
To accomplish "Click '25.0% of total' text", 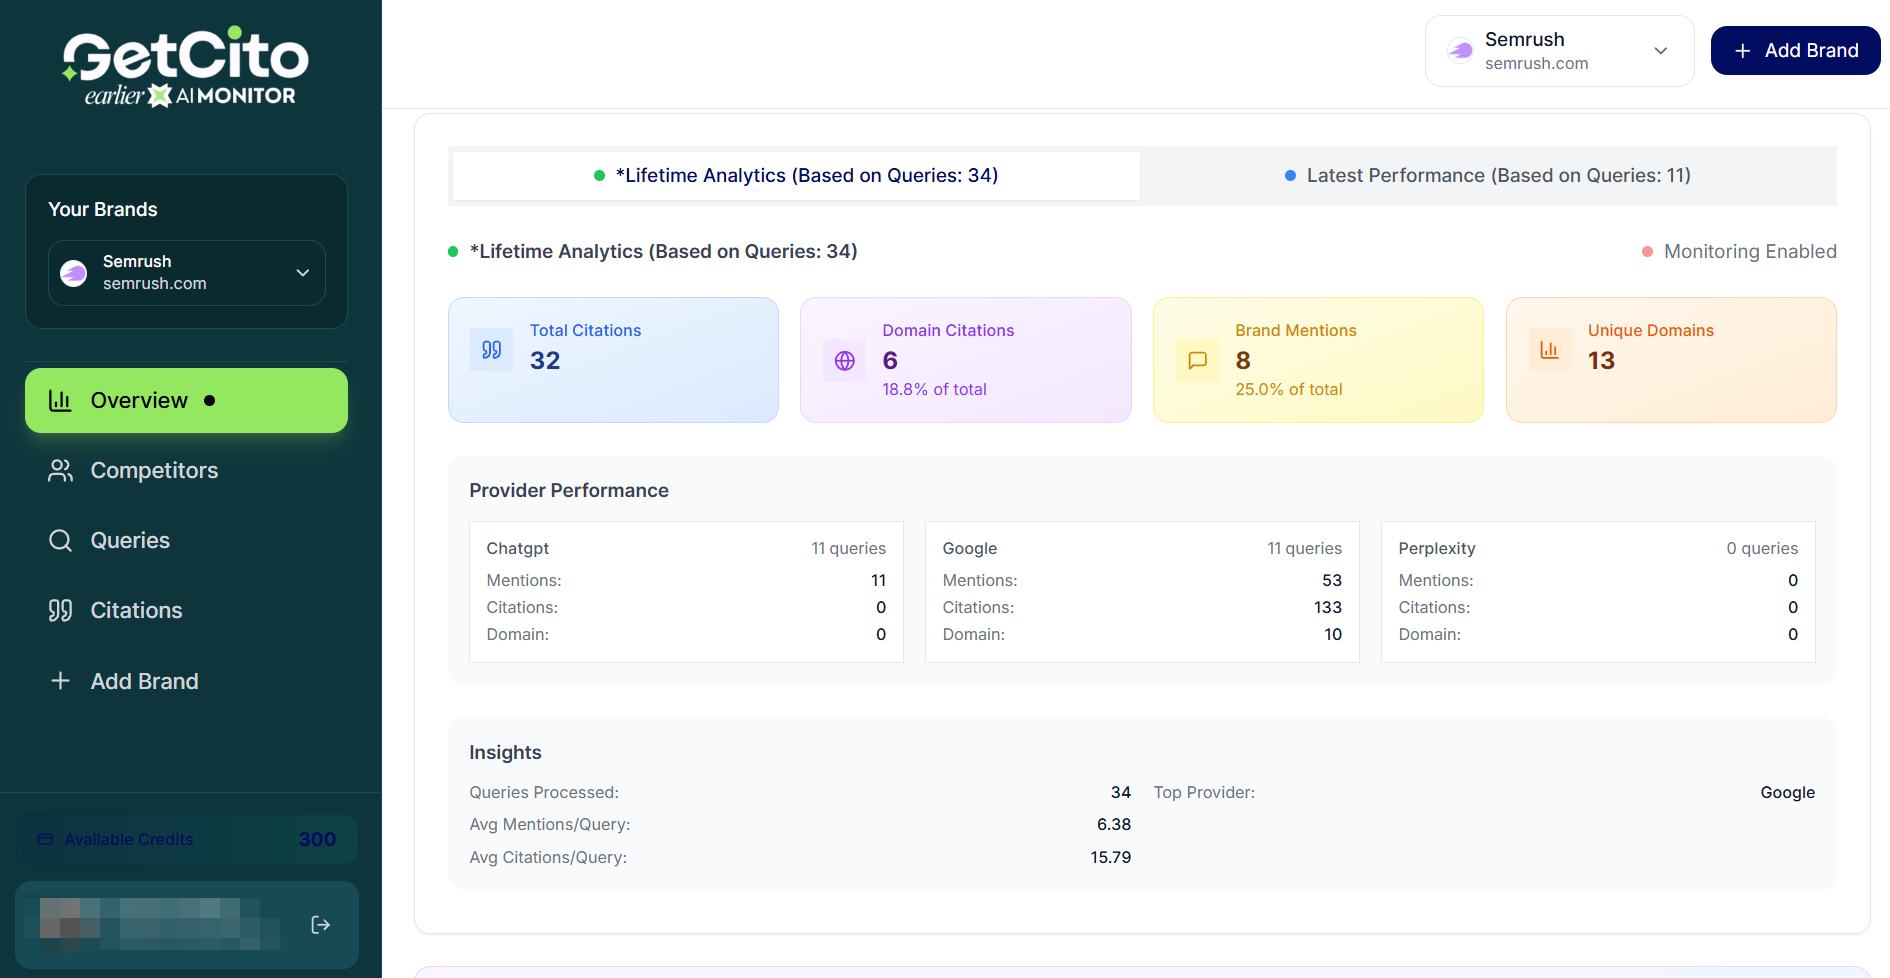I will click(1289, 390).
